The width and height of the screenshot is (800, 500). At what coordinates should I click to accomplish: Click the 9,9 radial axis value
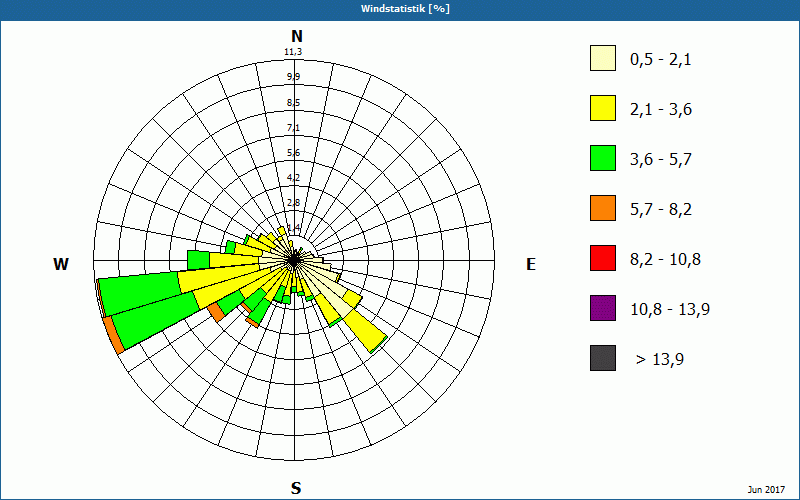[293, 77]
